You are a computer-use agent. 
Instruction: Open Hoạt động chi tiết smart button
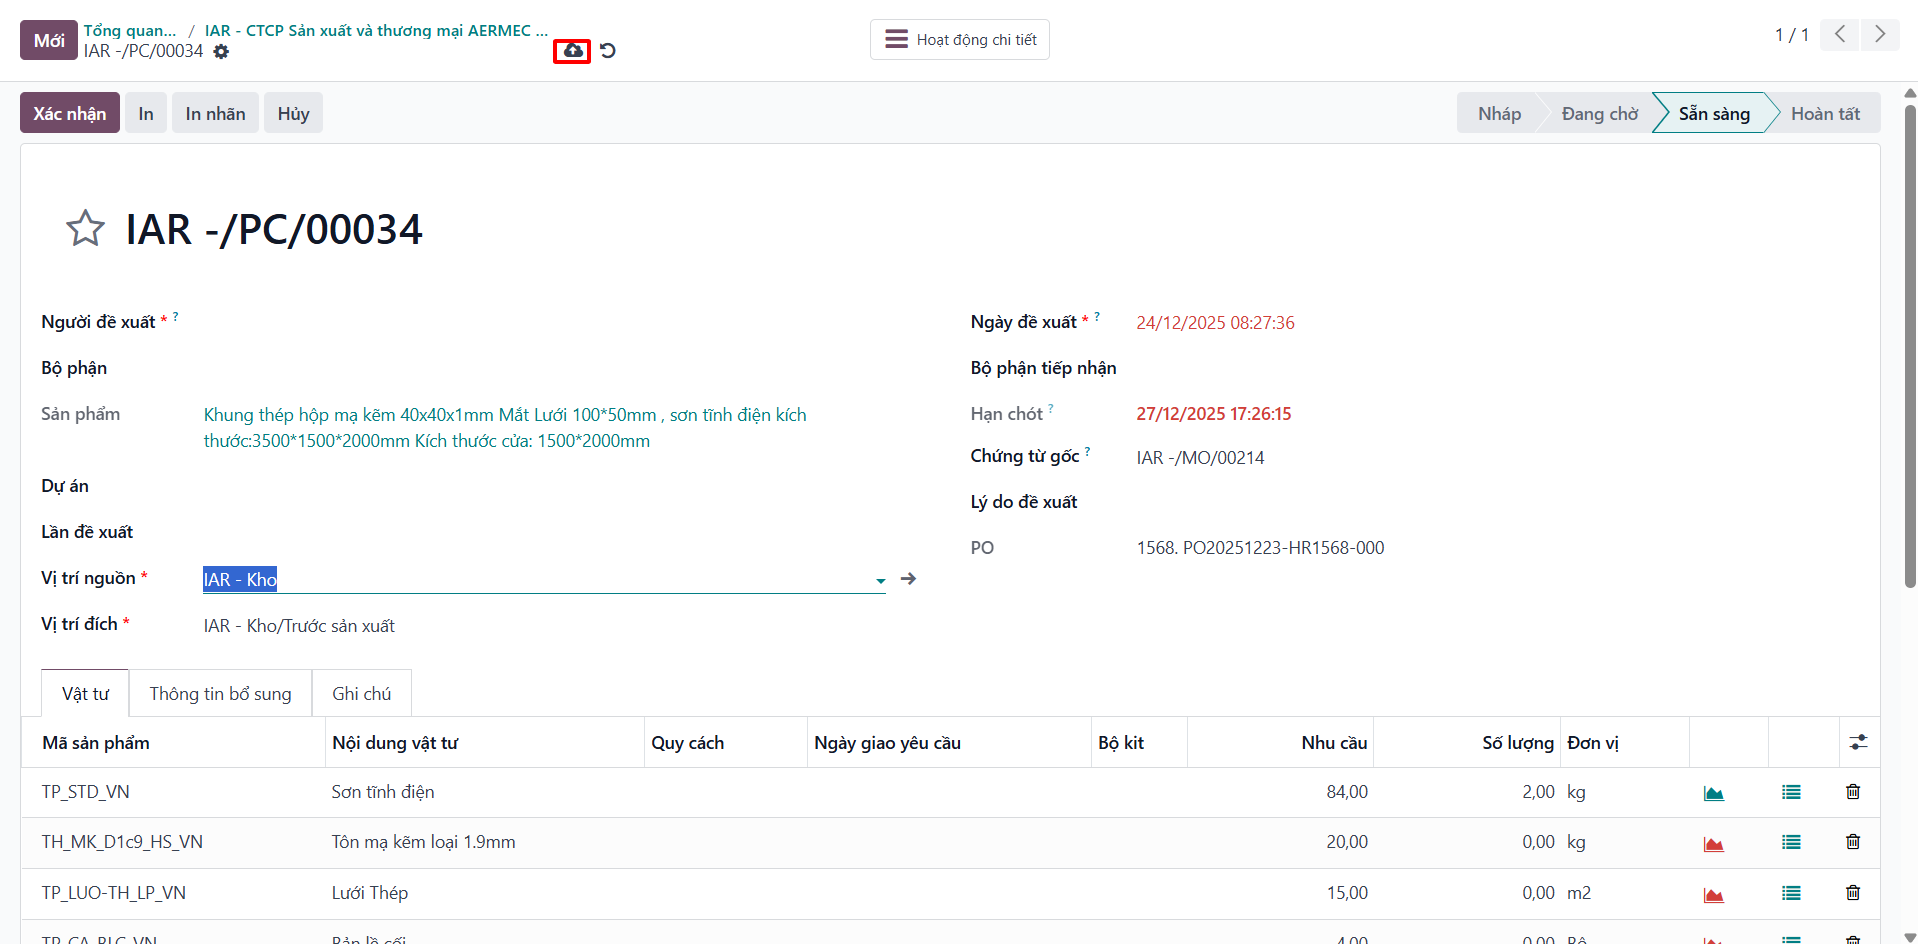[x=960, y=40]
